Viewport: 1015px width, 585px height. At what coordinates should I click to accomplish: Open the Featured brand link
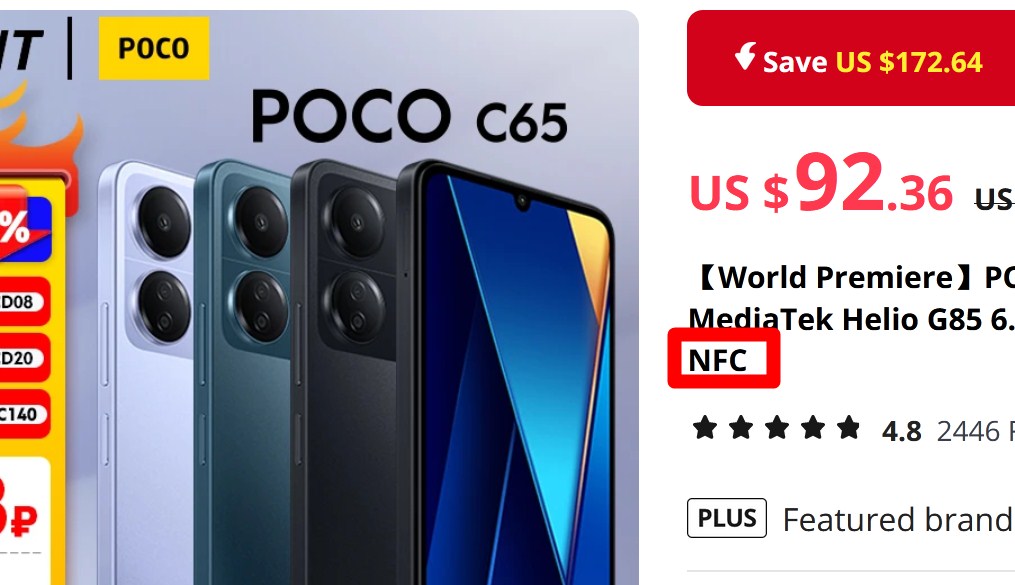click(898, 519)
